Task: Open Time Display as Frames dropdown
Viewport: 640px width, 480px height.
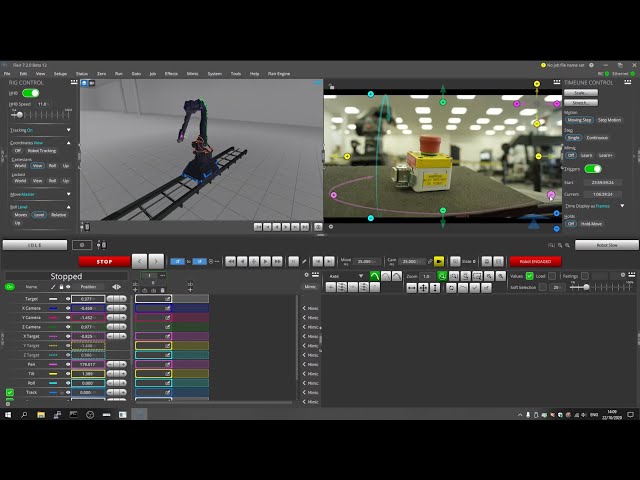Action: (x=622, y=206)
